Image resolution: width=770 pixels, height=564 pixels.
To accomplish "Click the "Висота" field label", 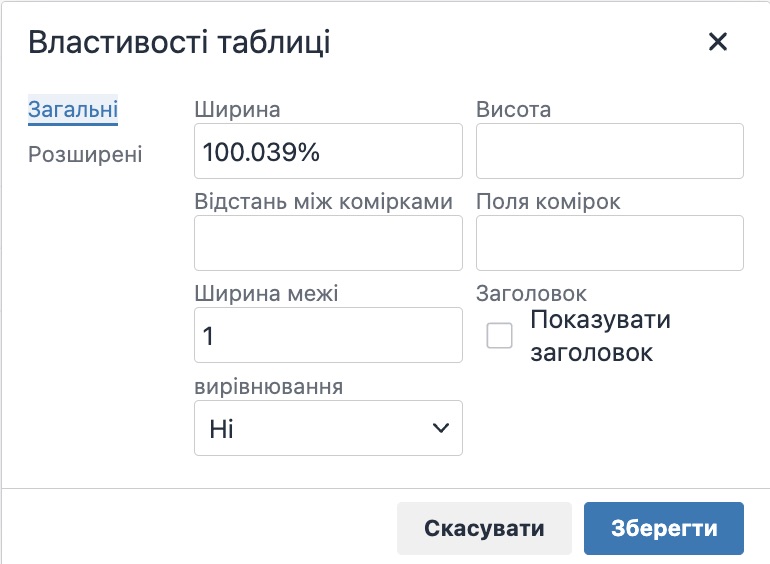I will [x=514, y=109].
